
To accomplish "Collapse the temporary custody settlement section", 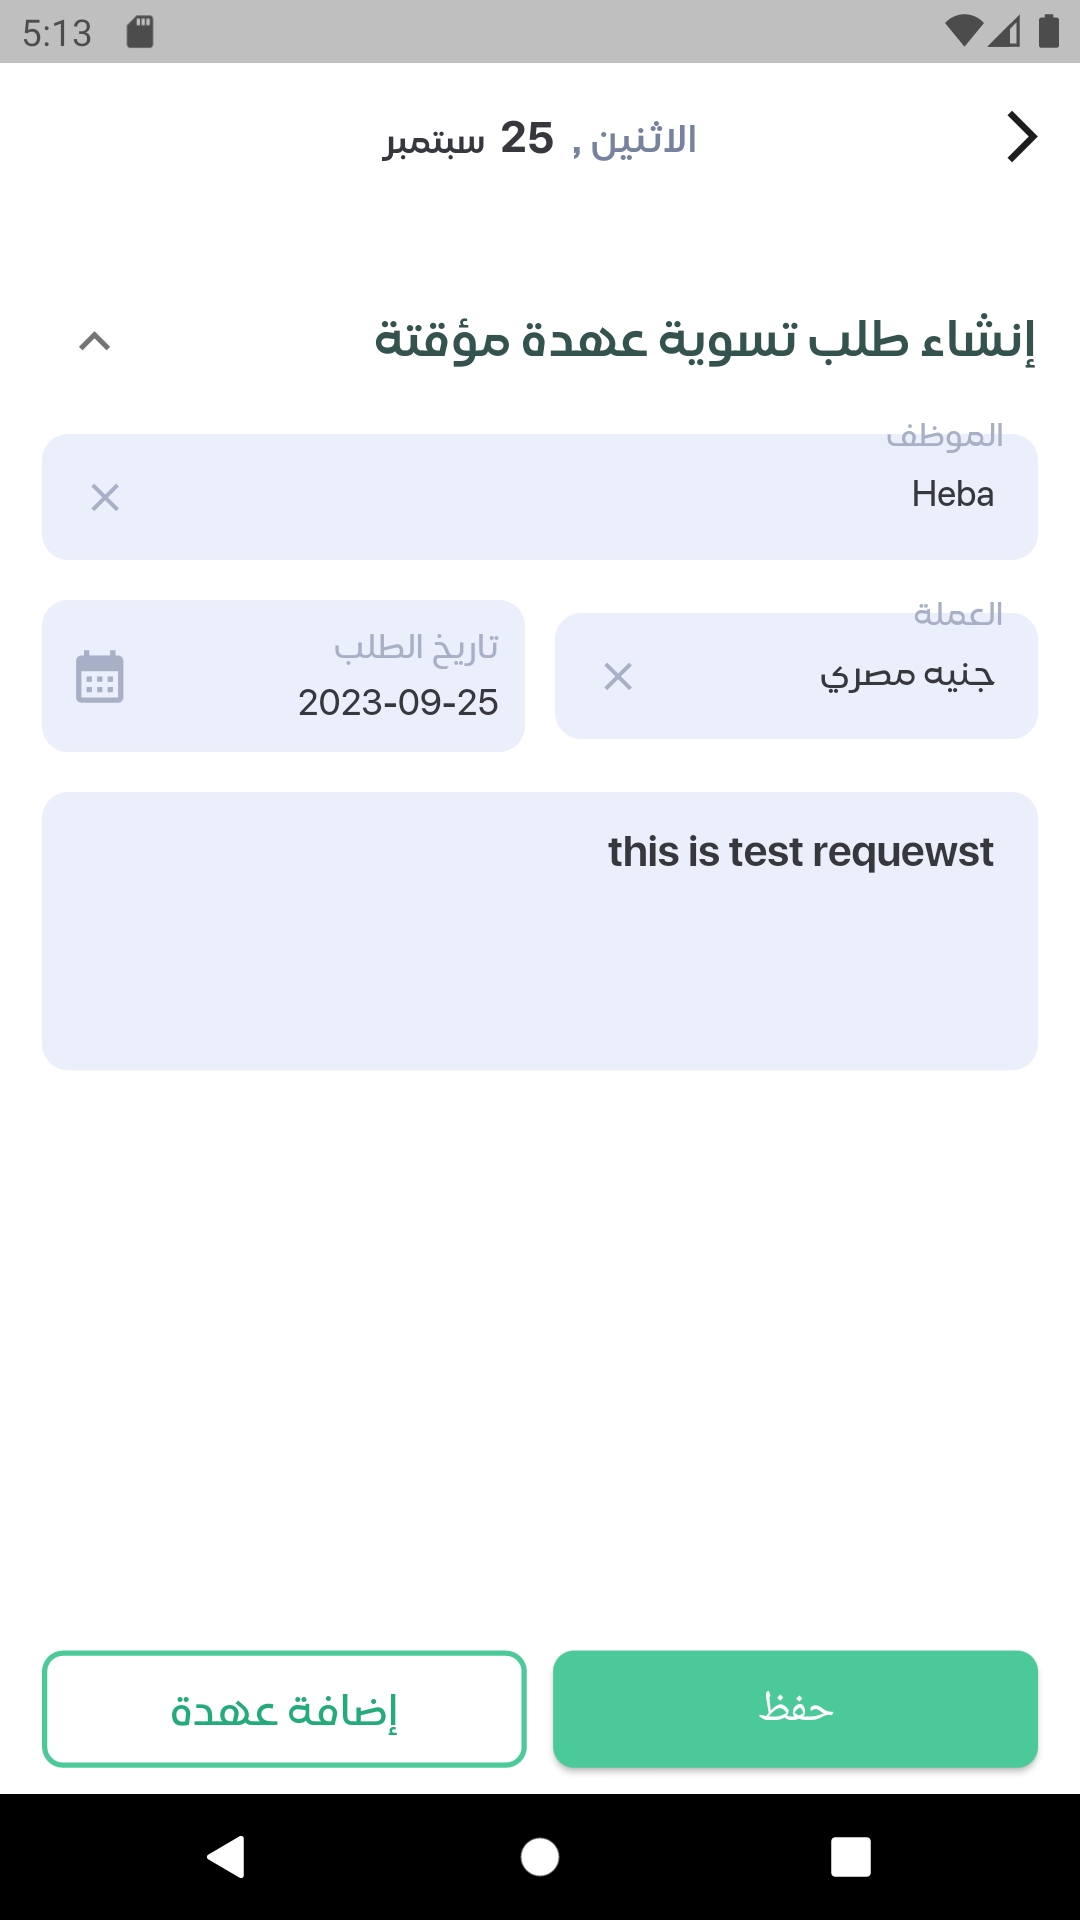I will (94, 342).
